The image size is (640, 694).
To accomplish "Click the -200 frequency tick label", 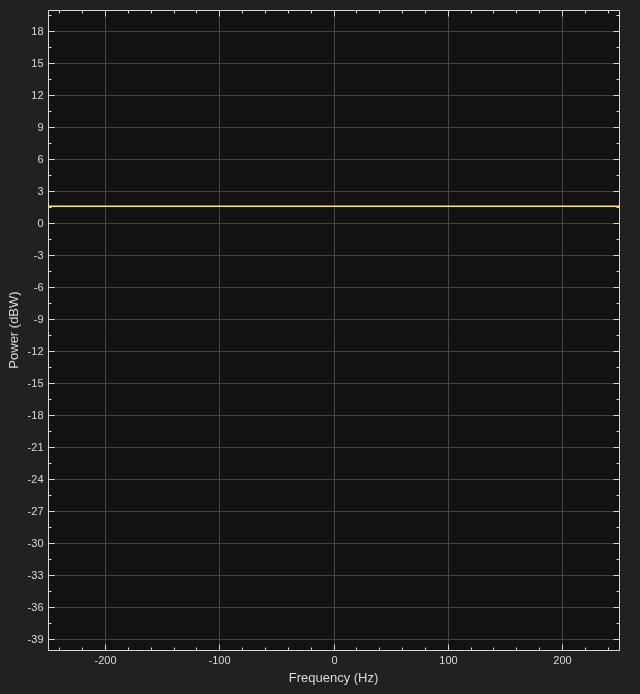I will tap(105, 660).
